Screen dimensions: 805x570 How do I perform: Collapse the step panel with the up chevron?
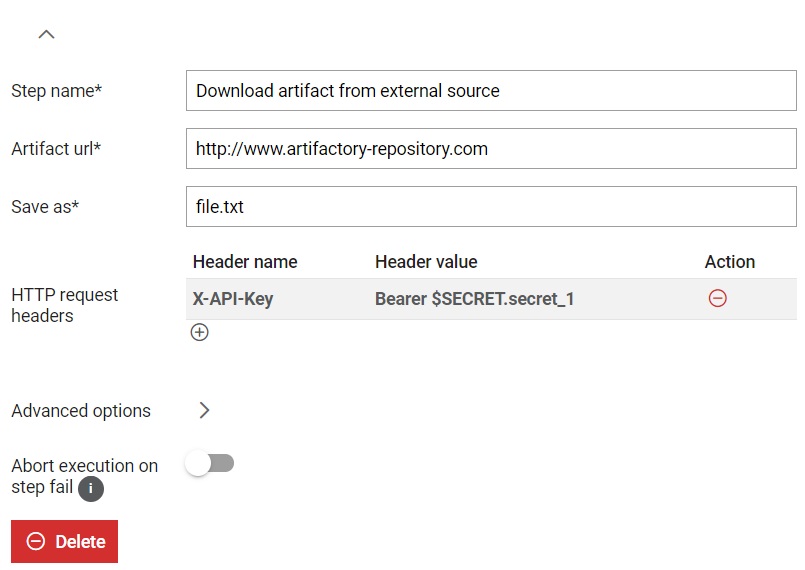pyautogui.click(x=46, y=34)
